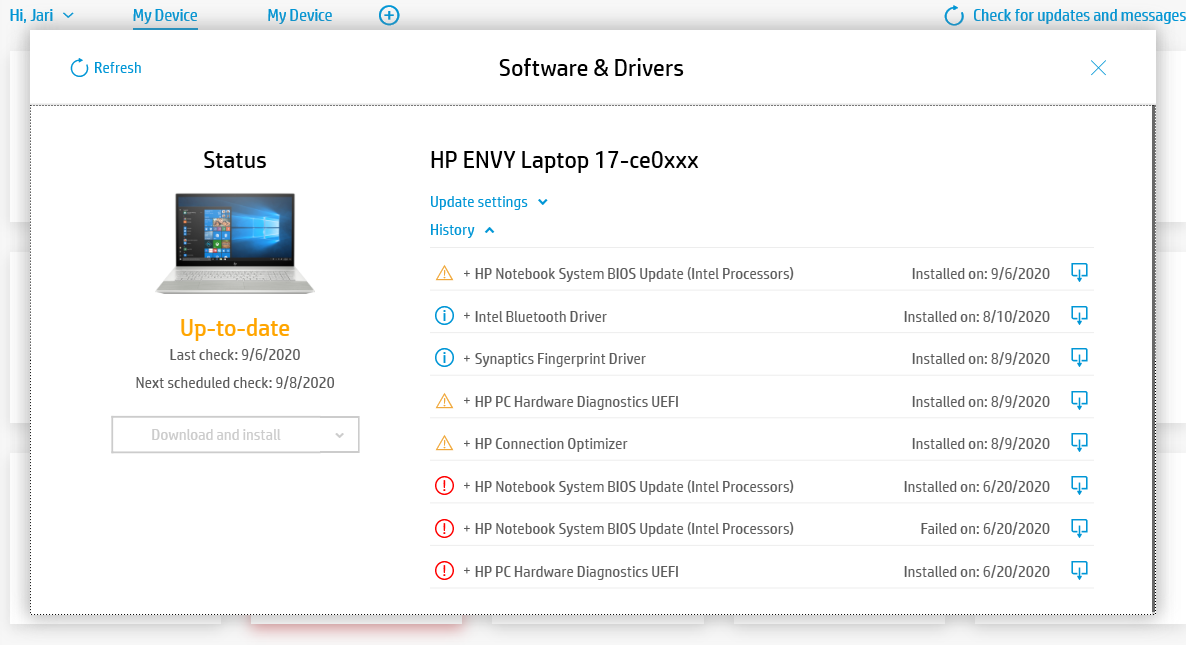Collapse the History section
Image resolution: width=1186 pixels, height=645 pixels.
462,230
